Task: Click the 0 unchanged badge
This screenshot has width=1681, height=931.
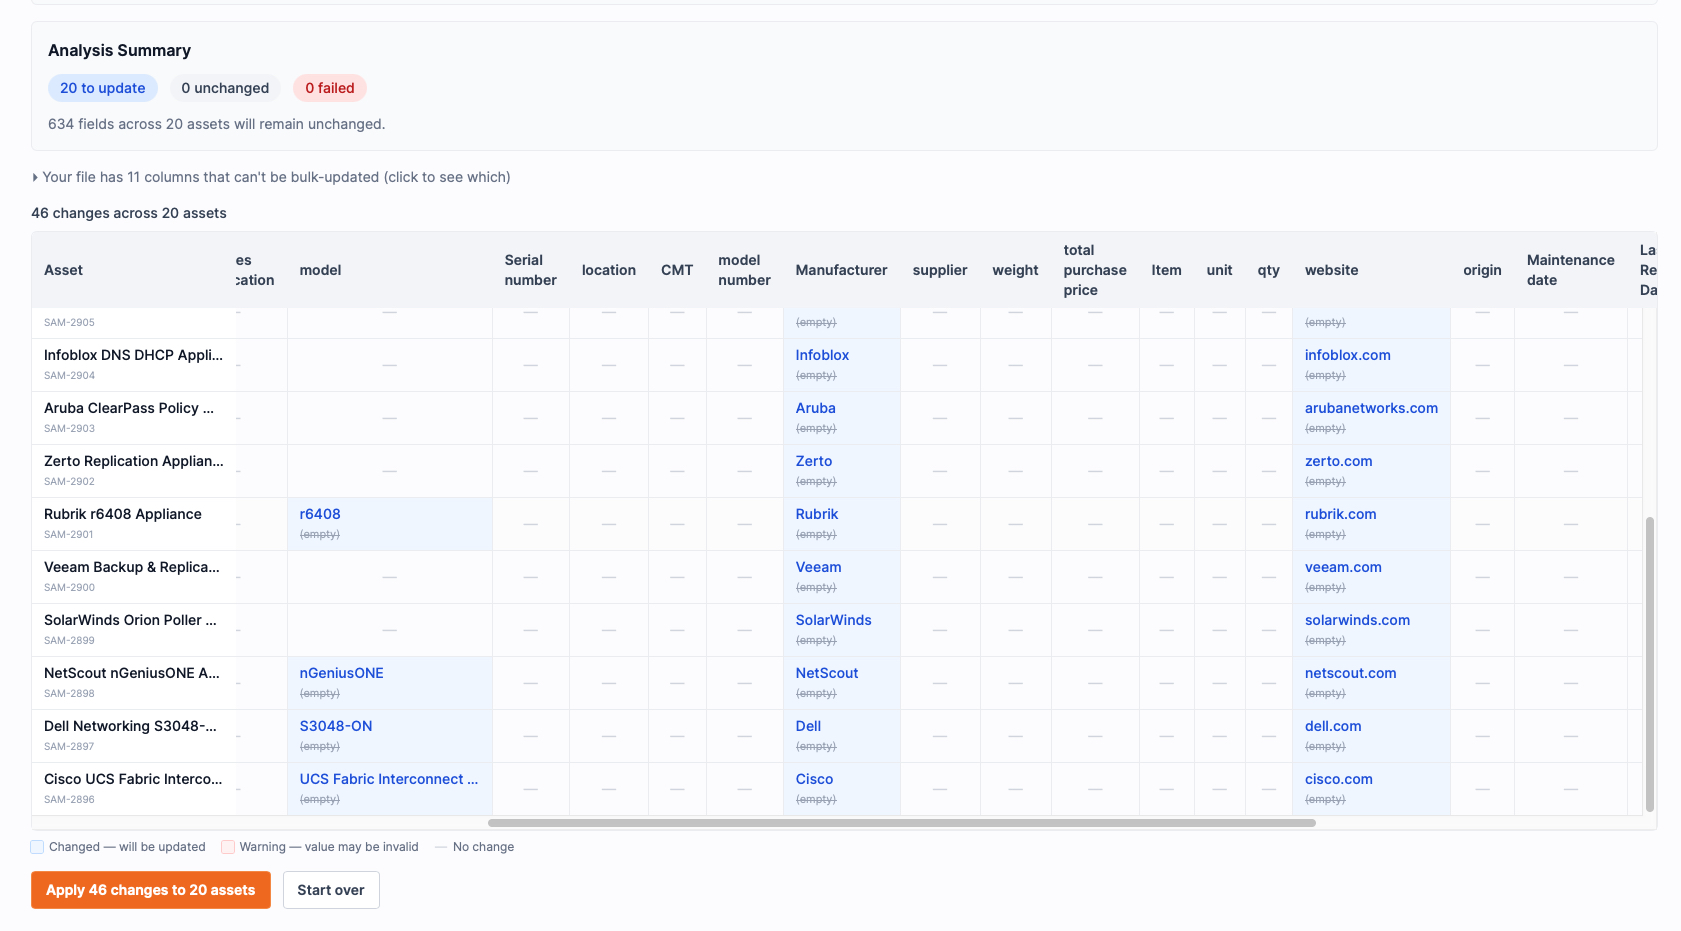Action: [225, 88]
